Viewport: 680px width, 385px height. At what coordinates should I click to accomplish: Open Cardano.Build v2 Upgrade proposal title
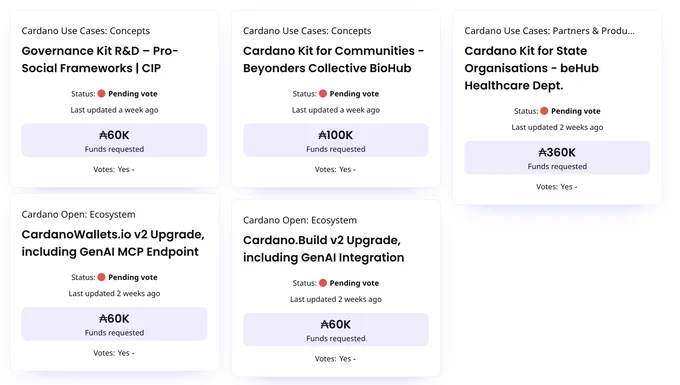coord(324,249)
